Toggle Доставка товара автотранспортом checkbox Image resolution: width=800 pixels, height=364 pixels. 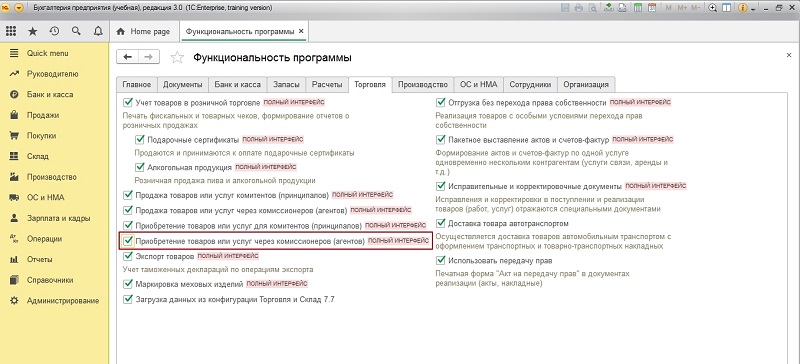pyautogui.click(x=441, y=223)
